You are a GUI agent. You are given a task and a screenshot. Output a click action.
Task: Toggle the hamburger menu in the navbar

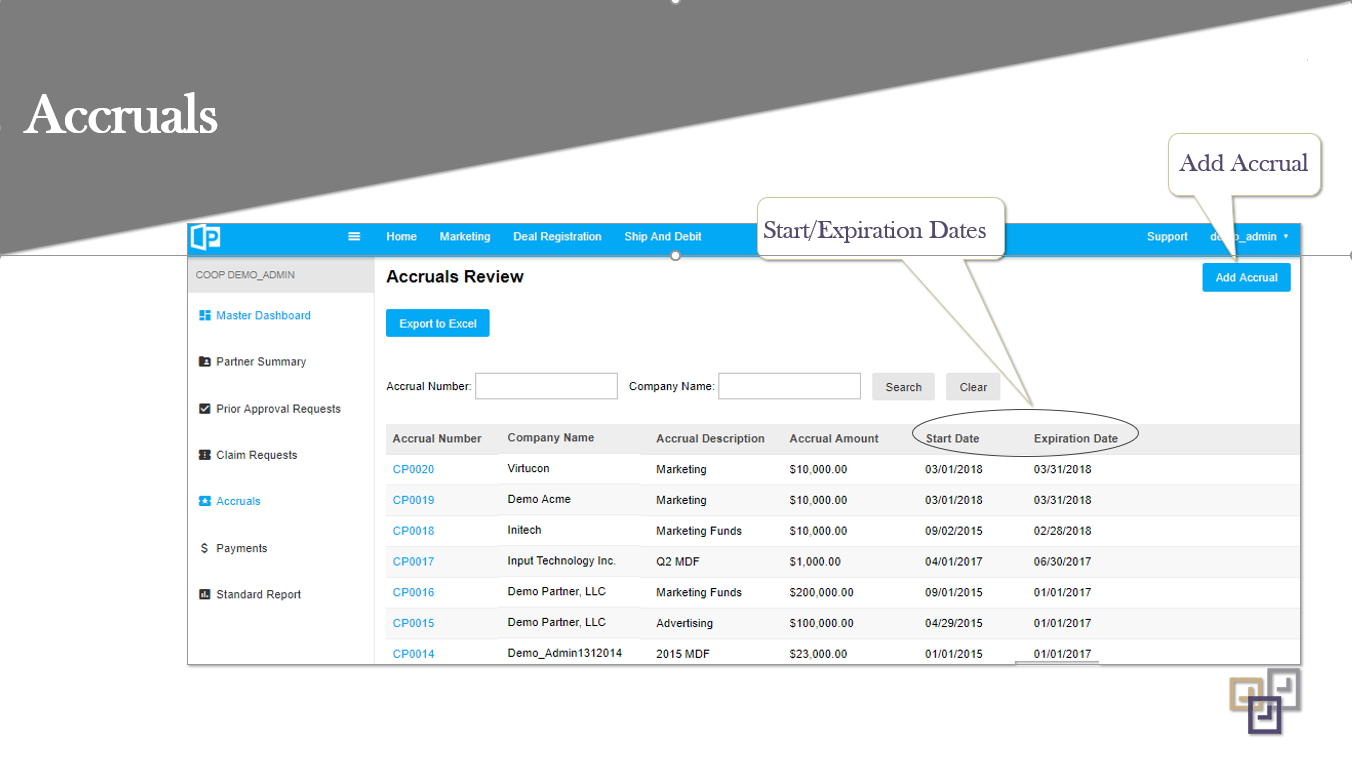point(354,236)
